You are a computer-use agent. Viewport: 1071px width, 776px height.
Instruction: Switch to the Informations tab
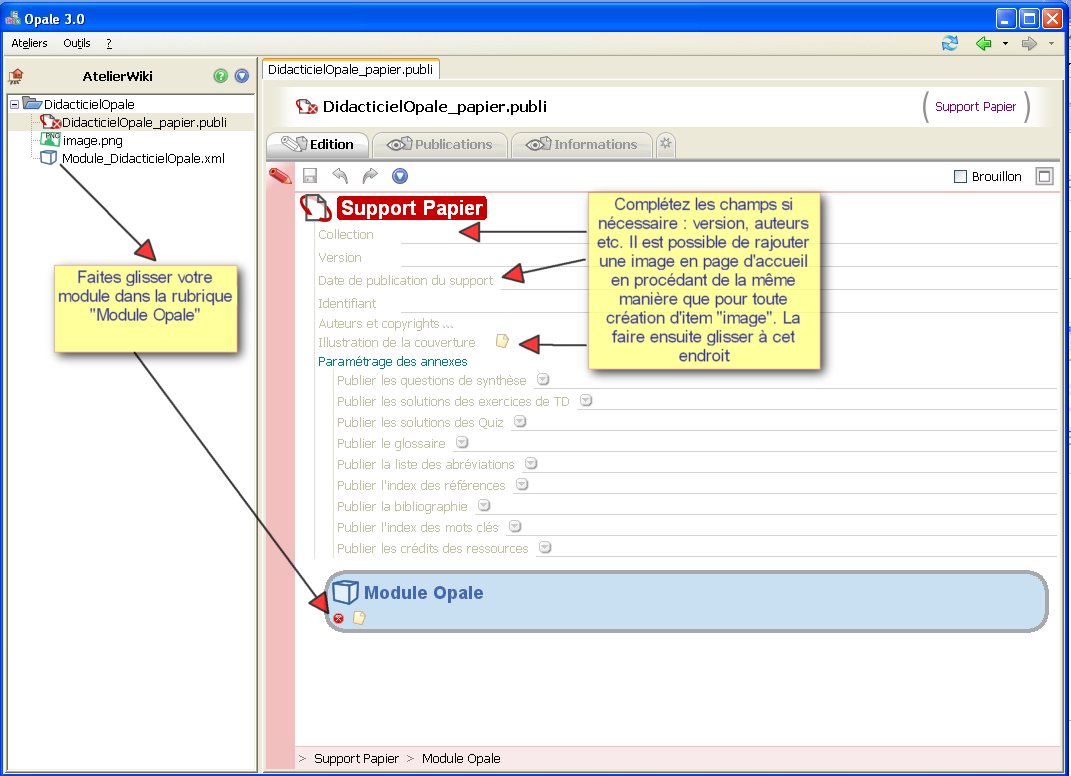tap(581, 144)
